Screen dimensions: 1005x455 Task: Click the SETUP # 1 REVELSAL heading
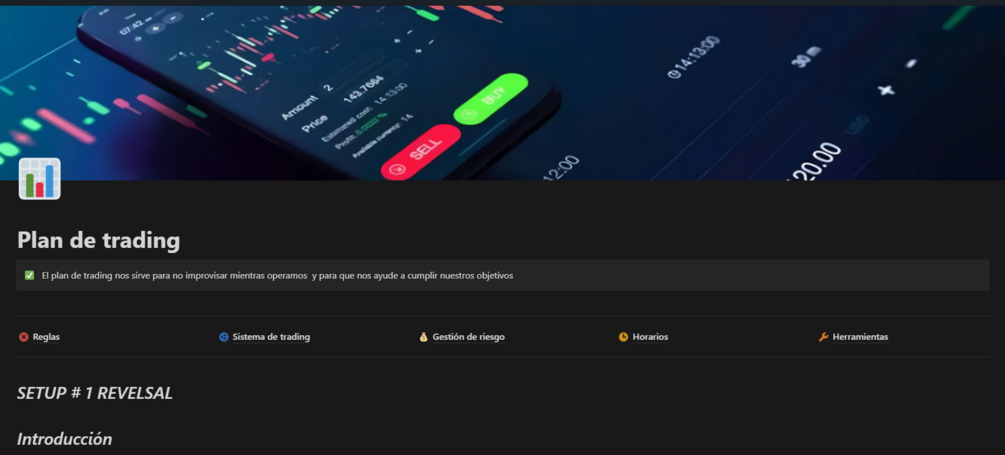95,393
